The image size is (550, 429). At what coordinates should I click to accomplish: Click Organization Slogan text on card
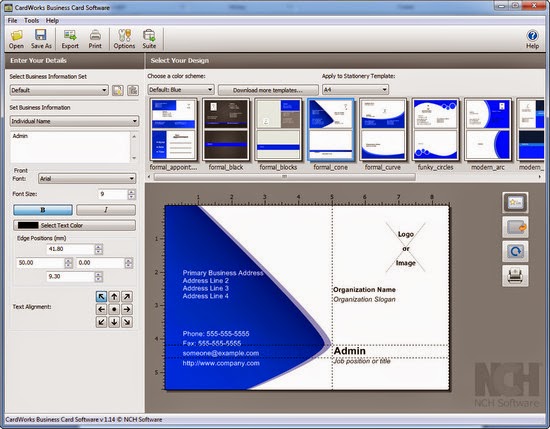point(364,300)
